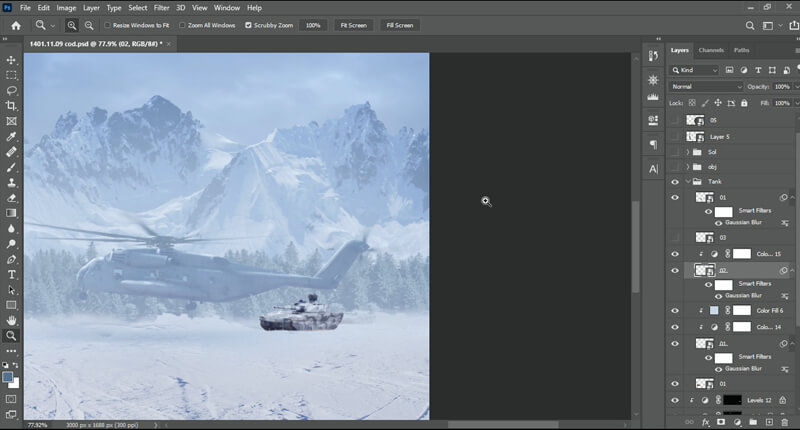Select the Rectangular Marquee tool
800x430 pixels.
pyautogui.click(x=11, y=75)
